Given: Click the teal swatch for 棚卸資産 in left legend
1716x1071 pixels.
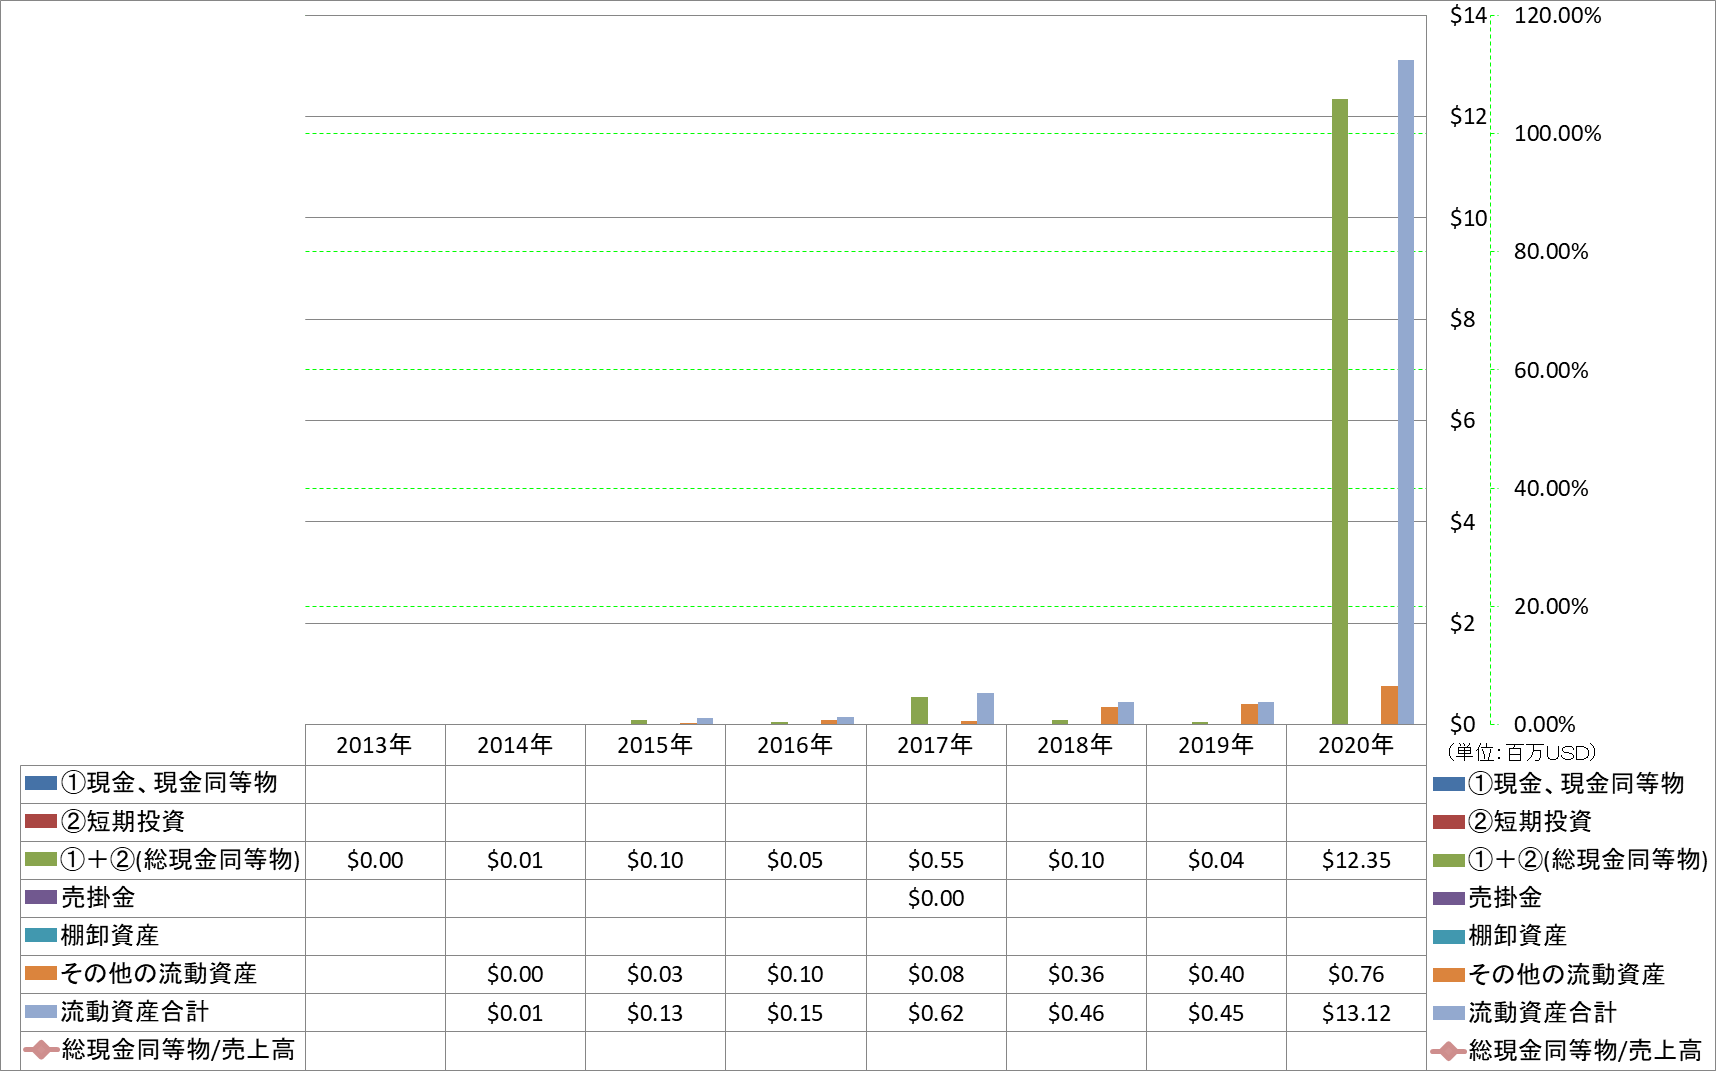Looking at the screenshot, I should pos(41,935).
